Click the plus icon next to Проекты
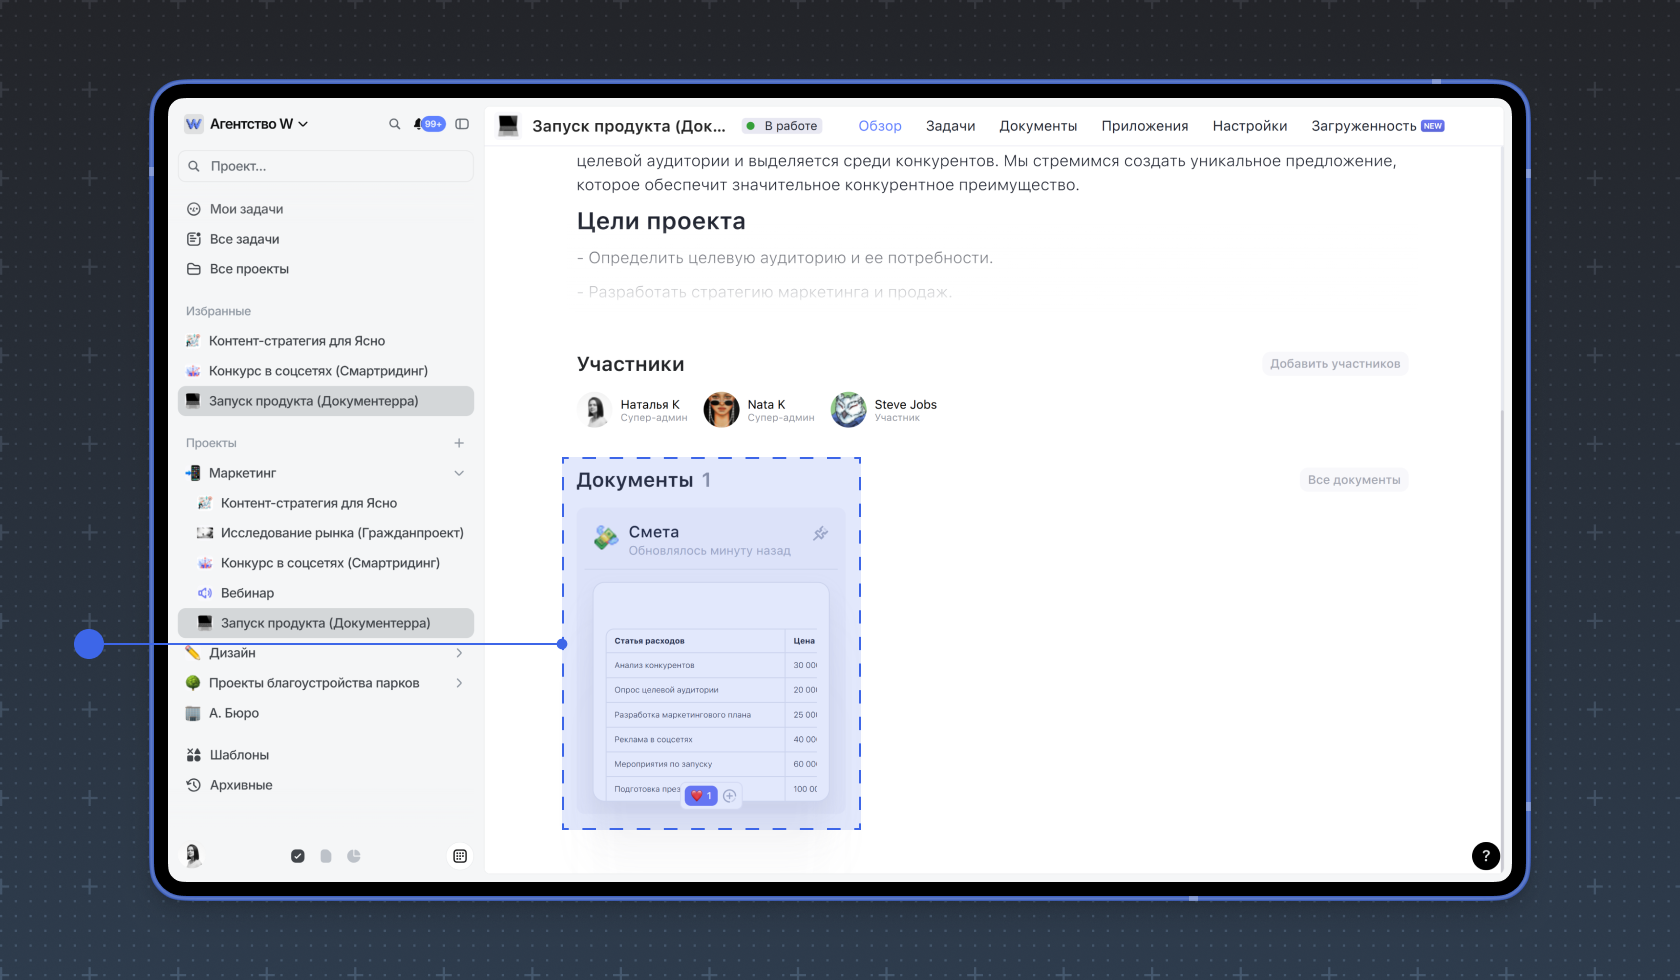Image resolution: width=1680 pixels, height=980 pixels. coord(459,443)
